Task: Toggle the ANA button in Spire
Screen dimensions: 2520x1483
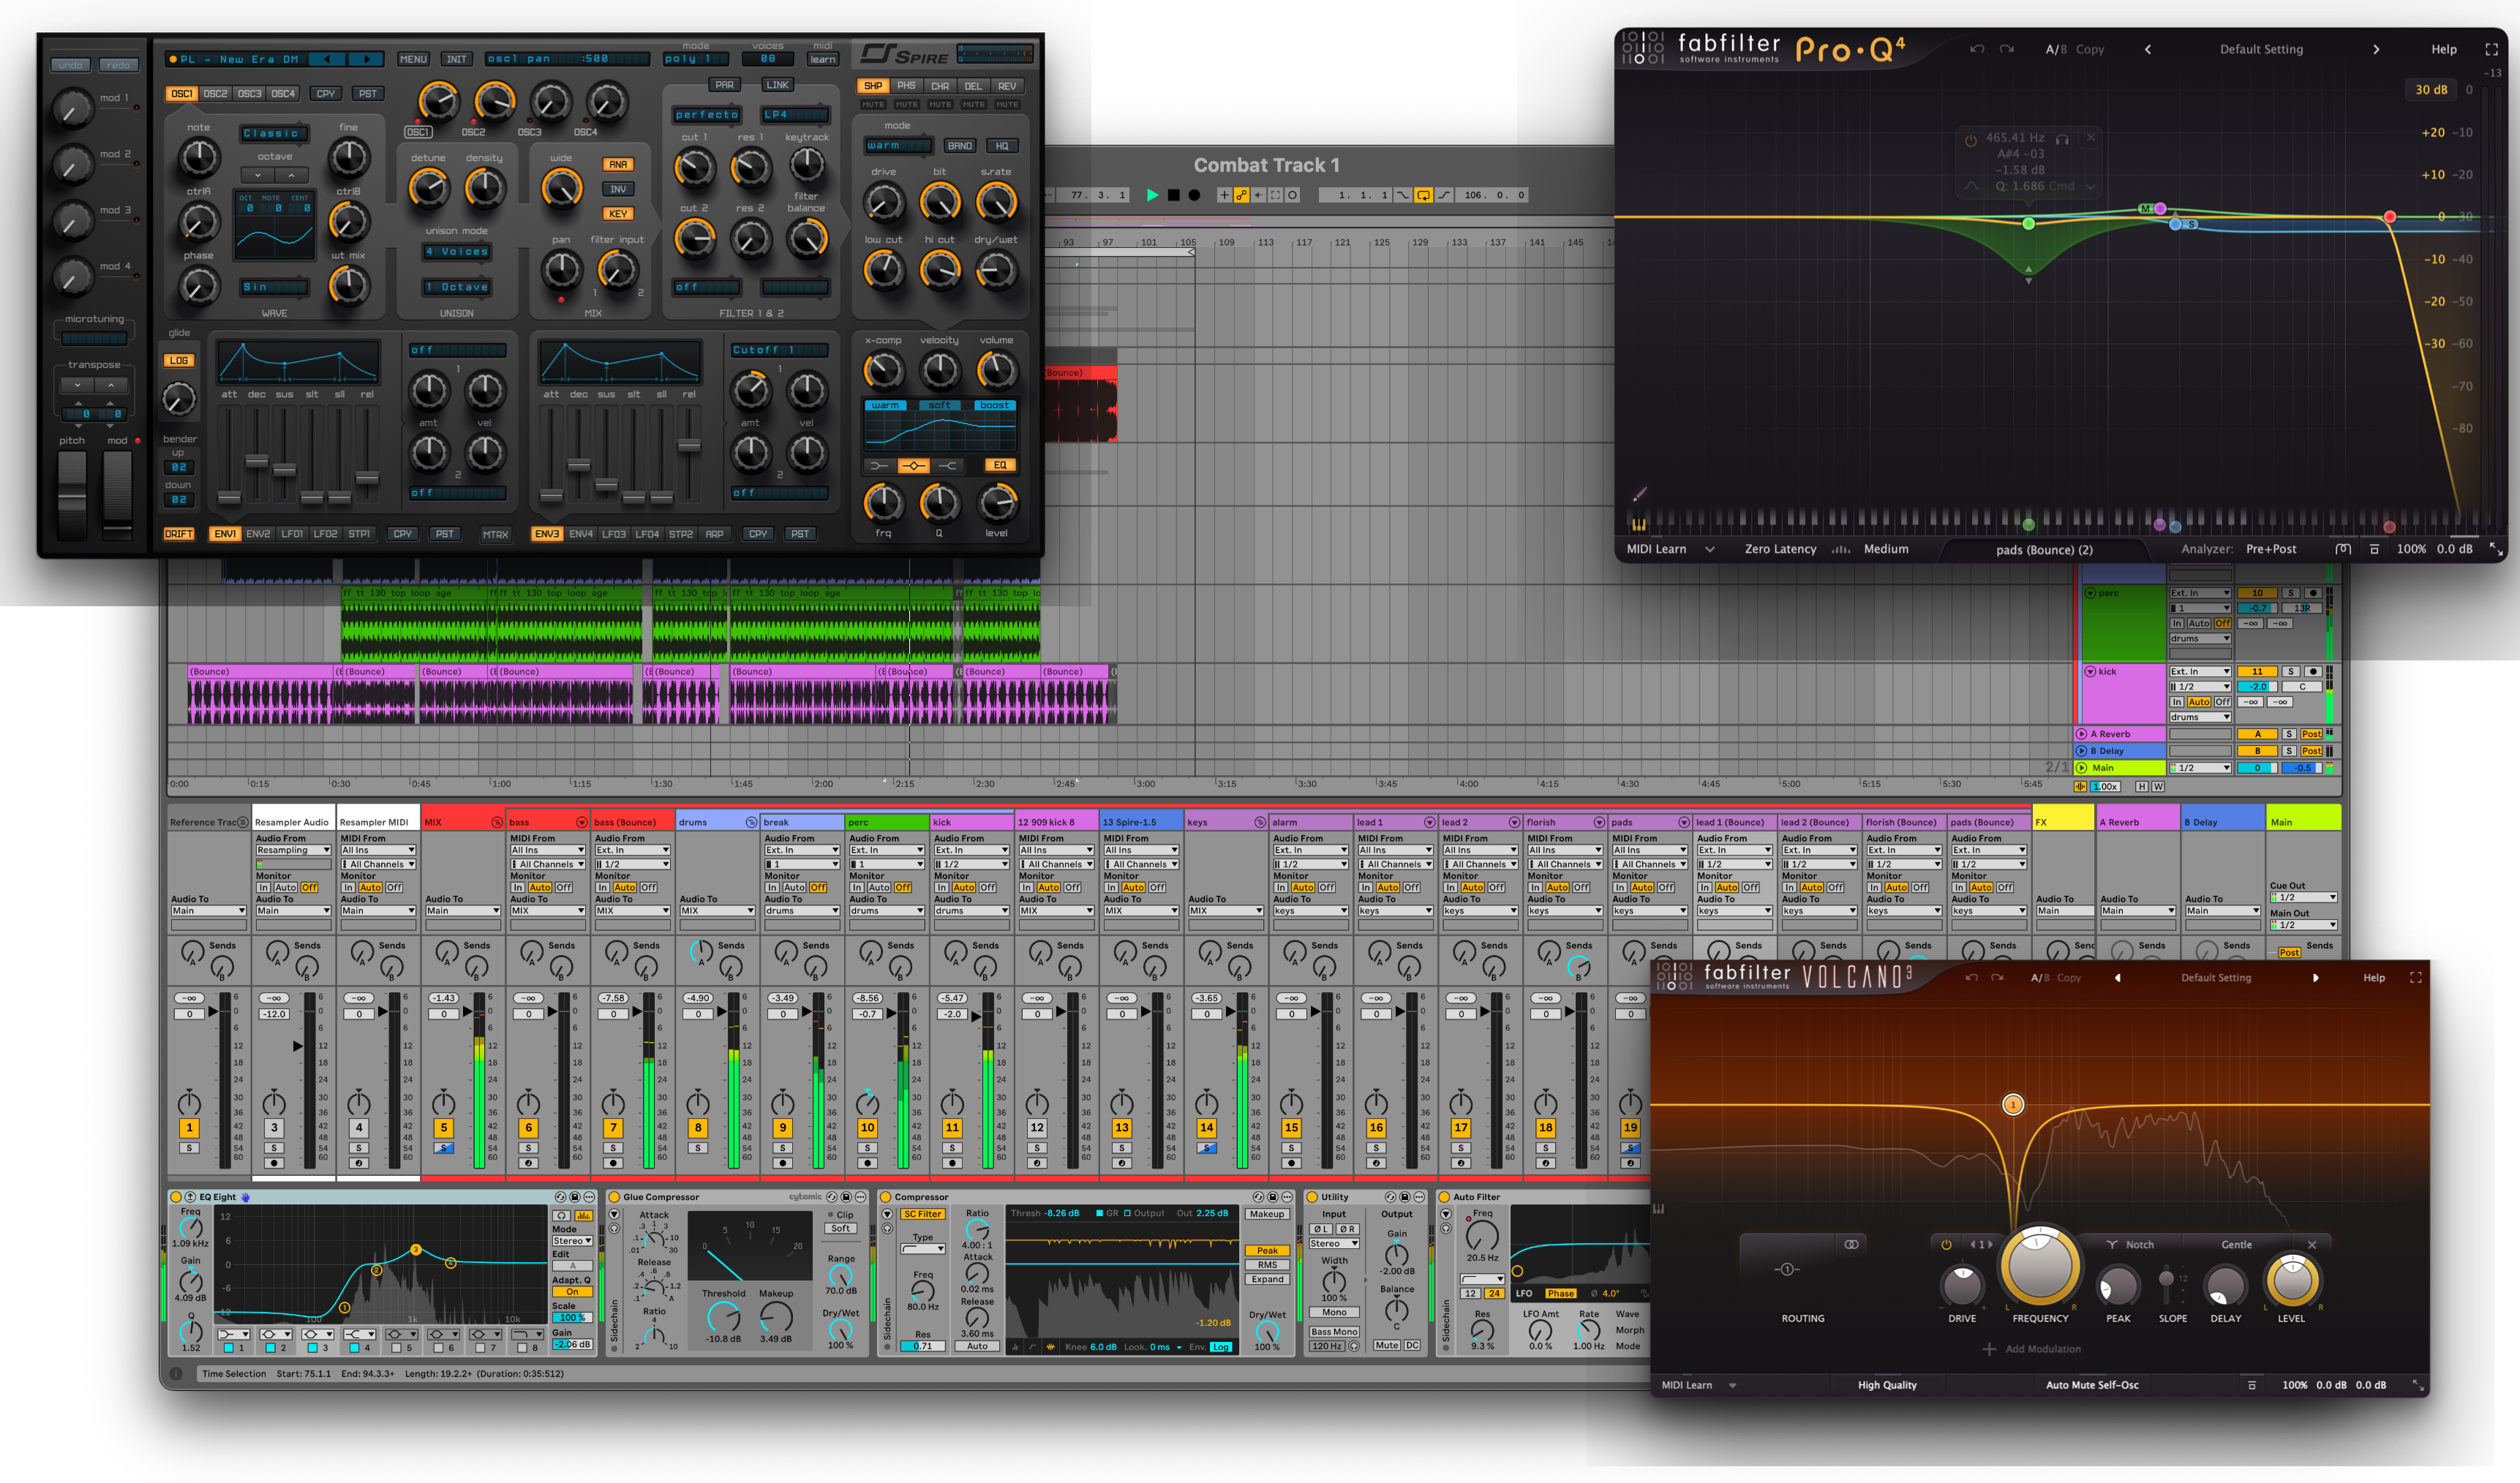Action: click(x=618, y=164)
